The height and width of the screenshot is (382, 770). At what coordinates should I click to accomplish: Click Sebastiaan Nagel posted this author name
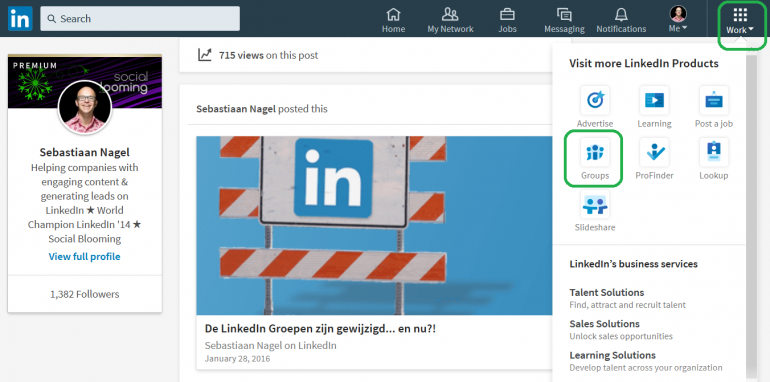(236, 109)
